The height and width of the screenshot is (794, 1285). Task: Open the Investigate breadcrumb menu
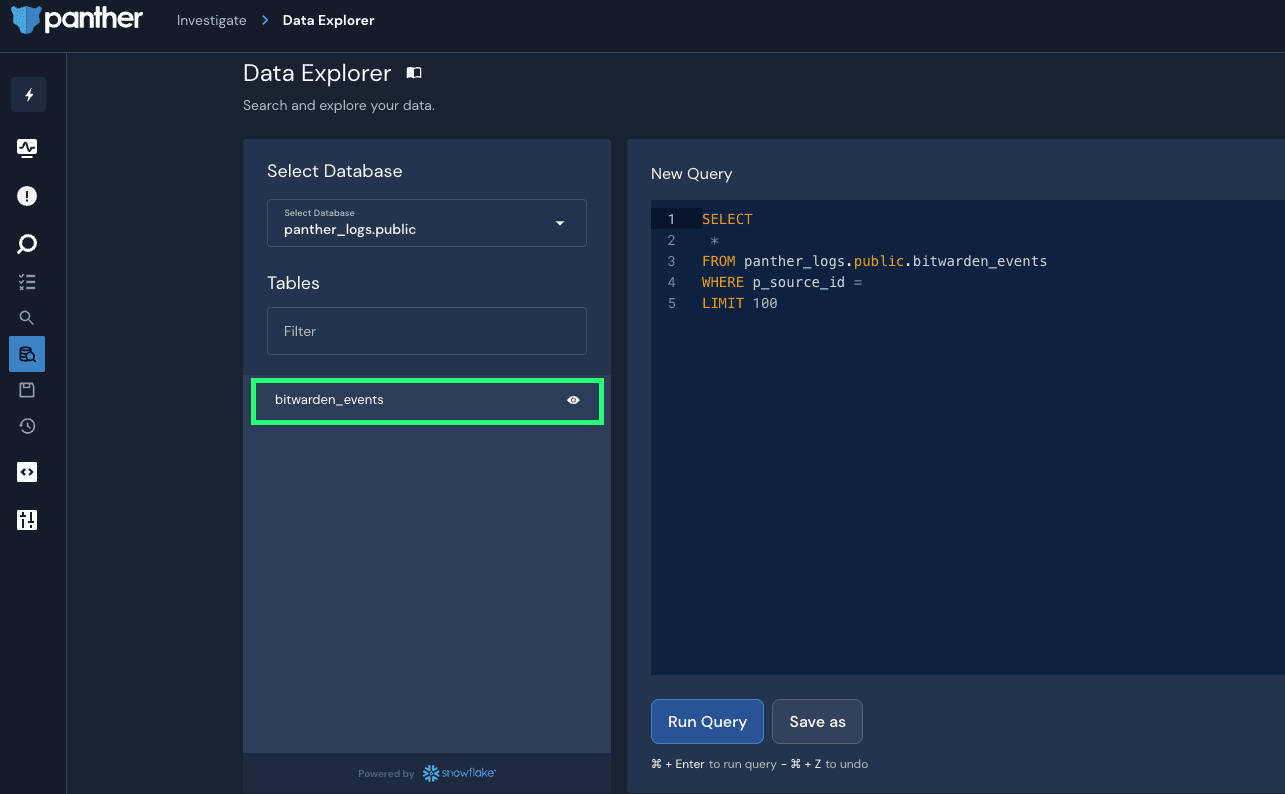(x=211, y=19)
